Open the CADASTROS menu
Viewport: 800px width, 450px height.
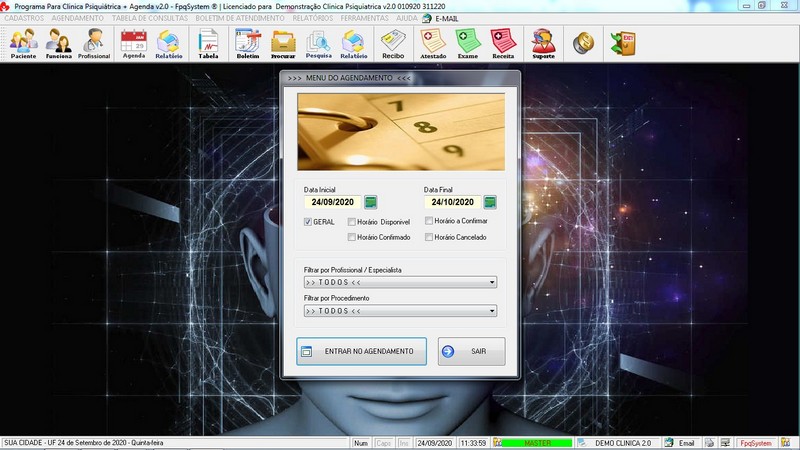click(24, 18)
